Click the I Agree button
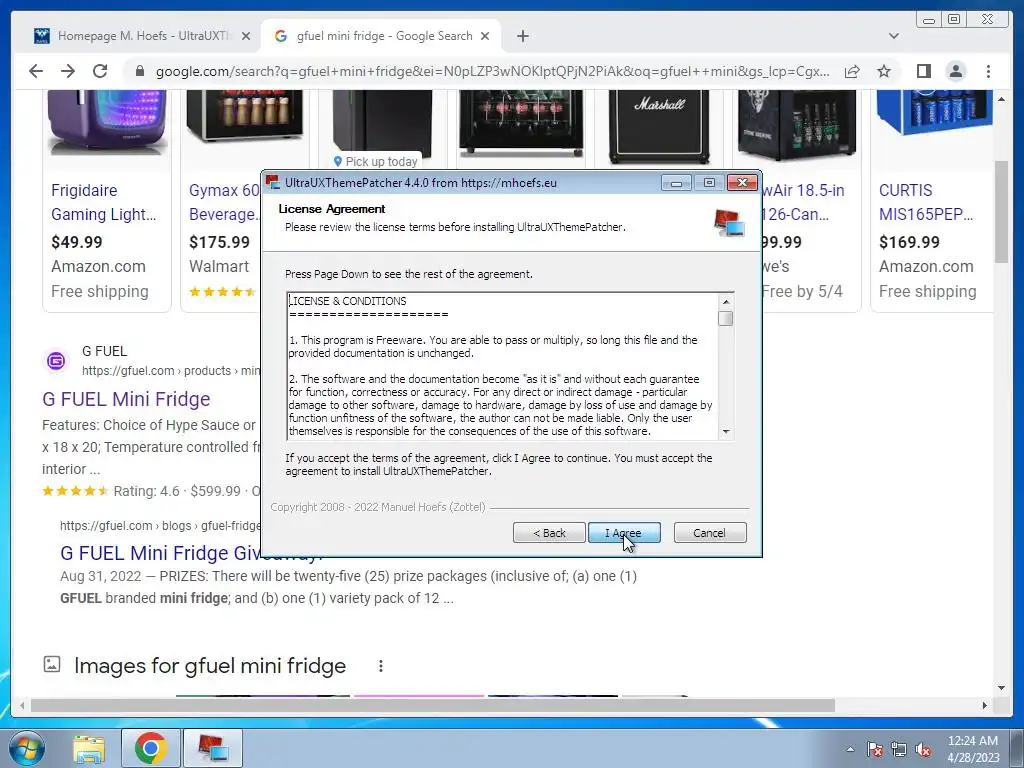 click(x=624, y=533)
